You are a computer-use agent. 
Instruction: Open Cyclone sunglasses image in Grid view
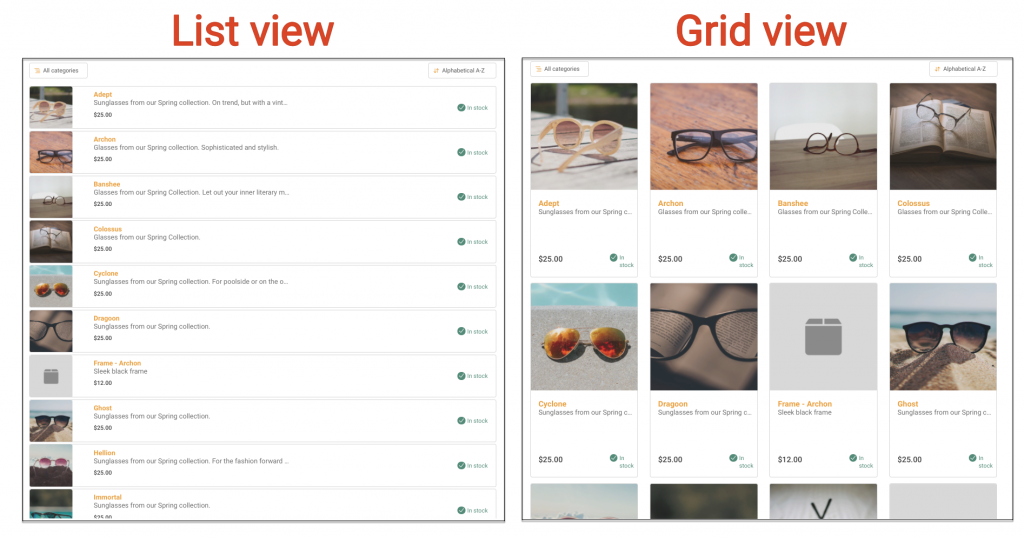coord(584,336)
